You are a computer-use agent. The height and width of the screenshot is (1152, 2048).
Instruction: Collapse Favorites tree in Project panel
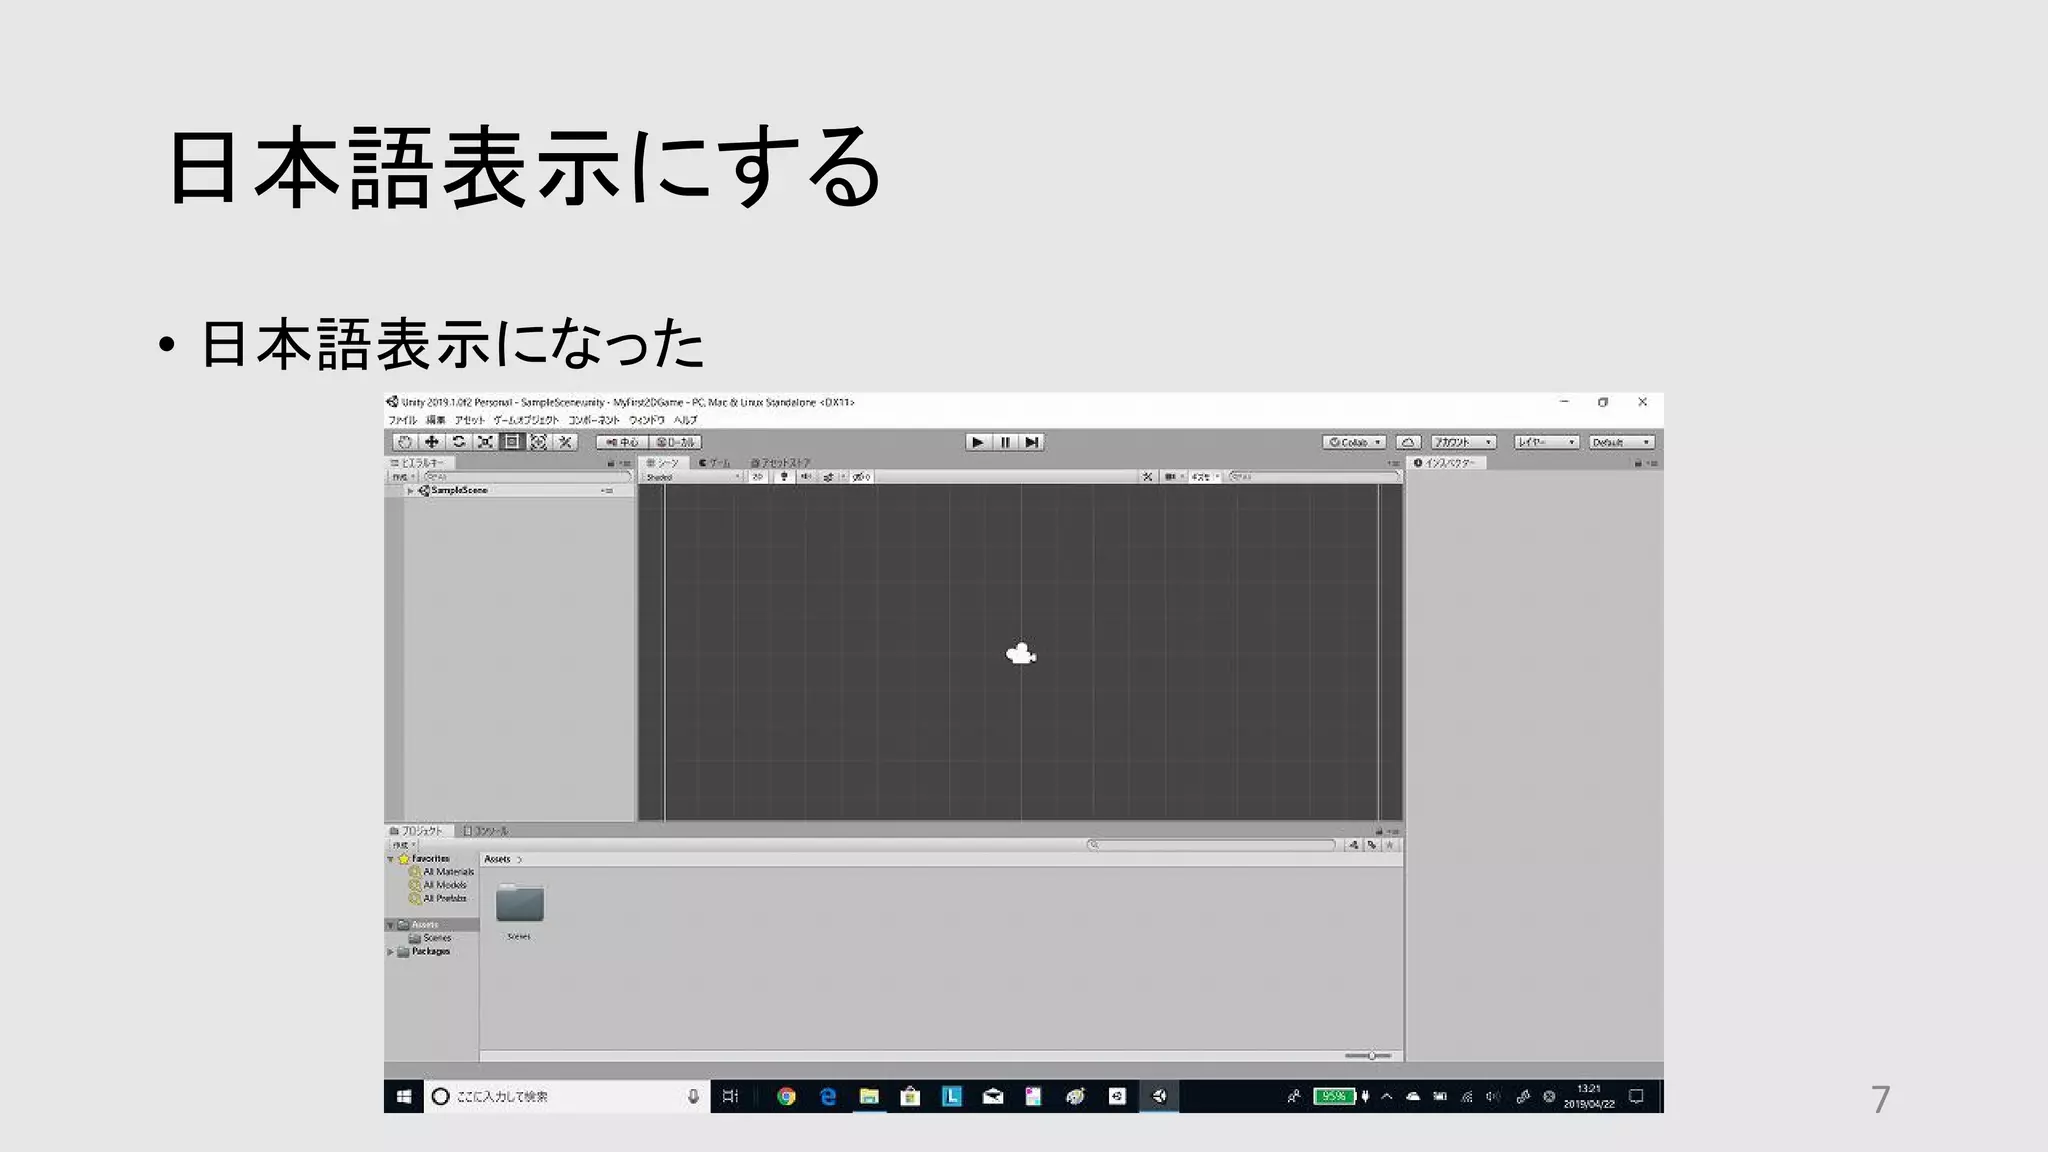point(391,859)
